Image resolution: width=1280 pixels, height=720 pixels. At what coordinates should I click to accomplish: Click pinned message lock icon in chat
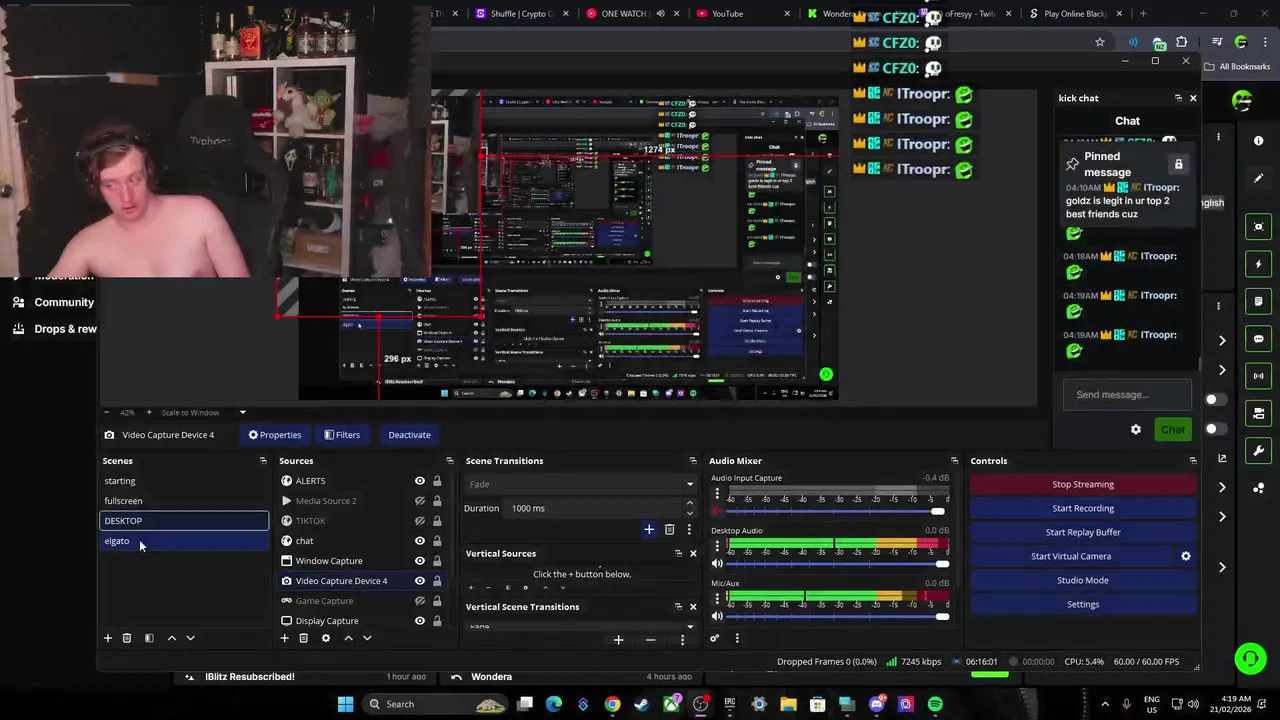(1178, 164)
